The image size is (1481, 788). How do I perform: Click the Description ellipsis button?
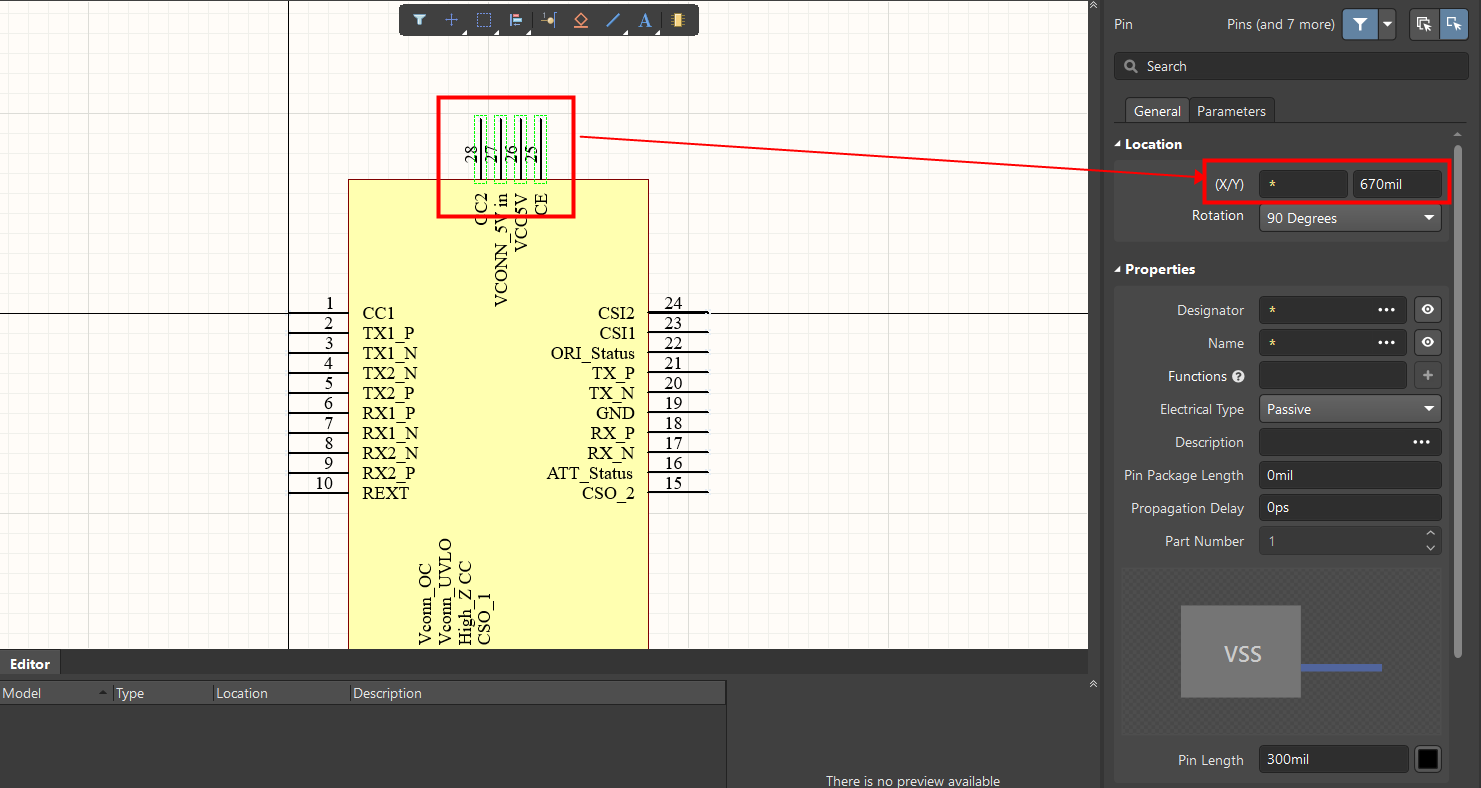tap(1420, 442)
